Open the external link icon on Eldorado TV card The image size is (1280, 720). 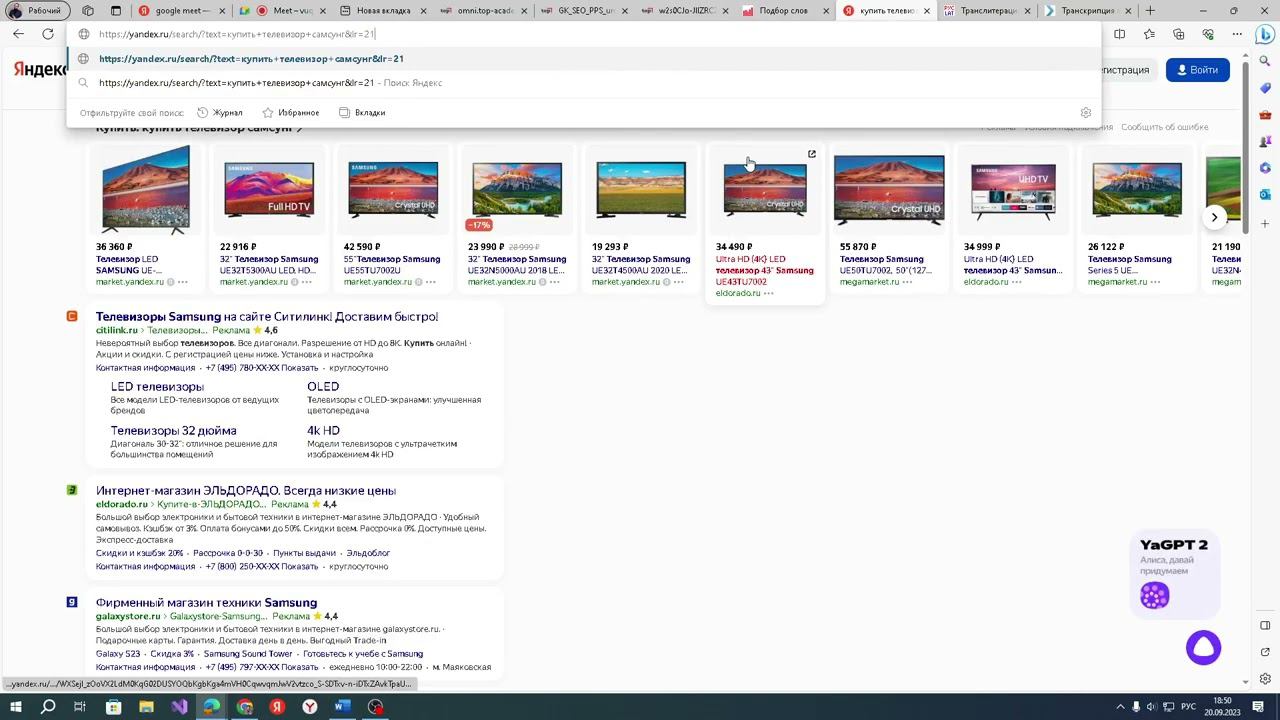(812, 154)
